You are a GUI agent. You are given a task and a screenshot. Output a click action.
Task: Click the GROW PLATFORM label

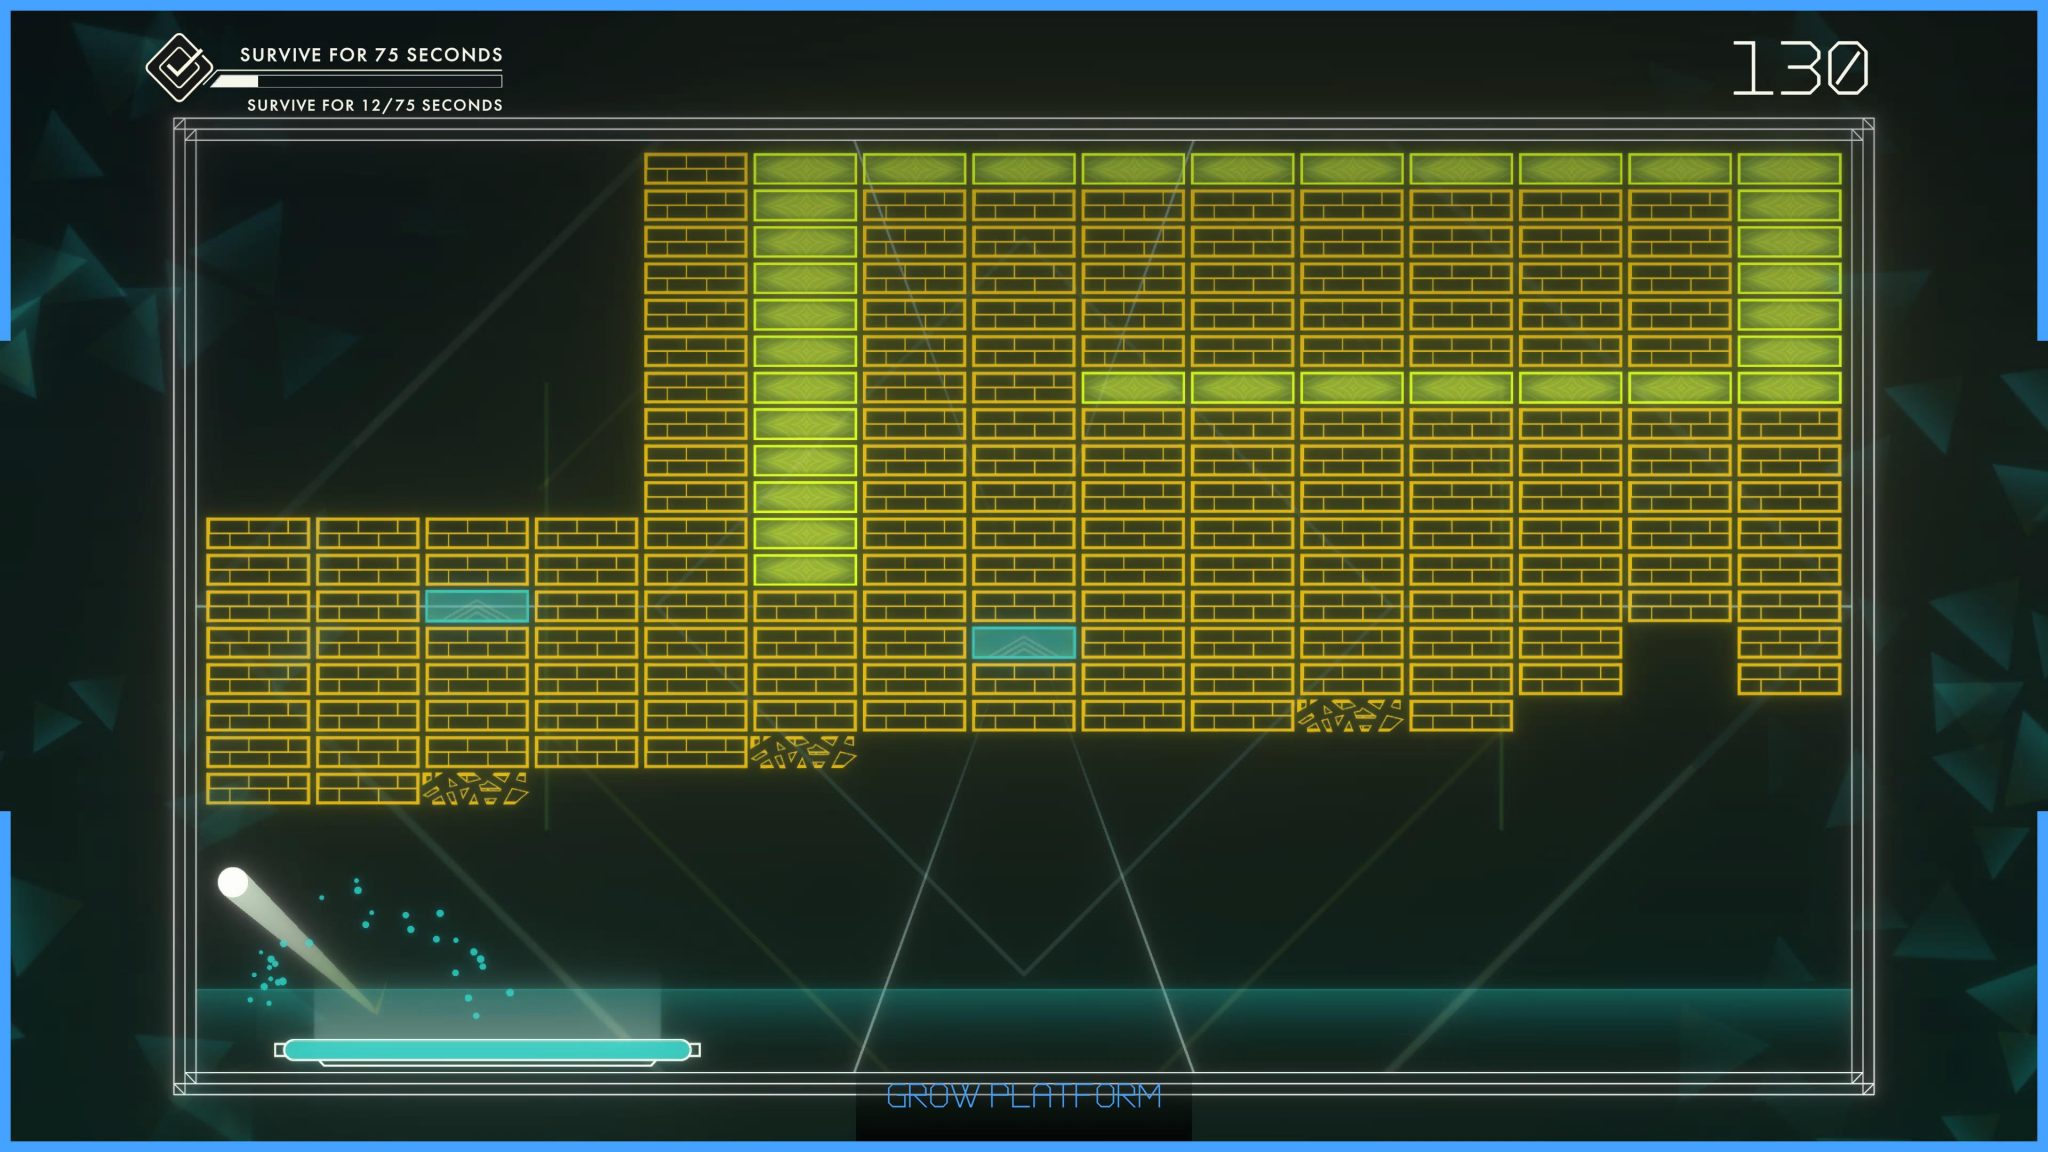click(1023, 1097)
